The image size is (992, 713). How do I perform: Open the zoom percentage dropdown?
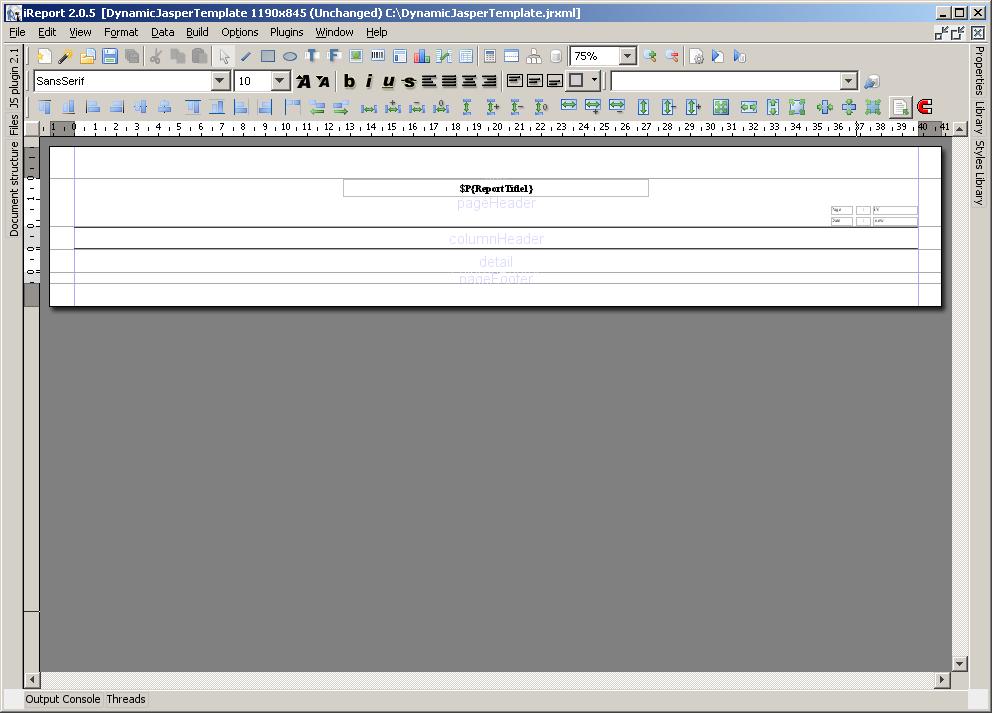point(628,56)
